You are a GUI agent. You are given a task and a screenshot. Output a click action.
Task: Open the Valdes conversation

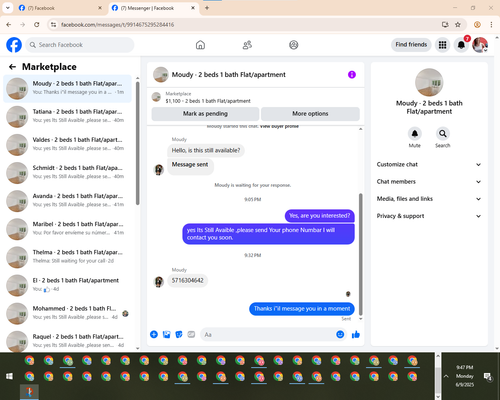coord(68,145)
